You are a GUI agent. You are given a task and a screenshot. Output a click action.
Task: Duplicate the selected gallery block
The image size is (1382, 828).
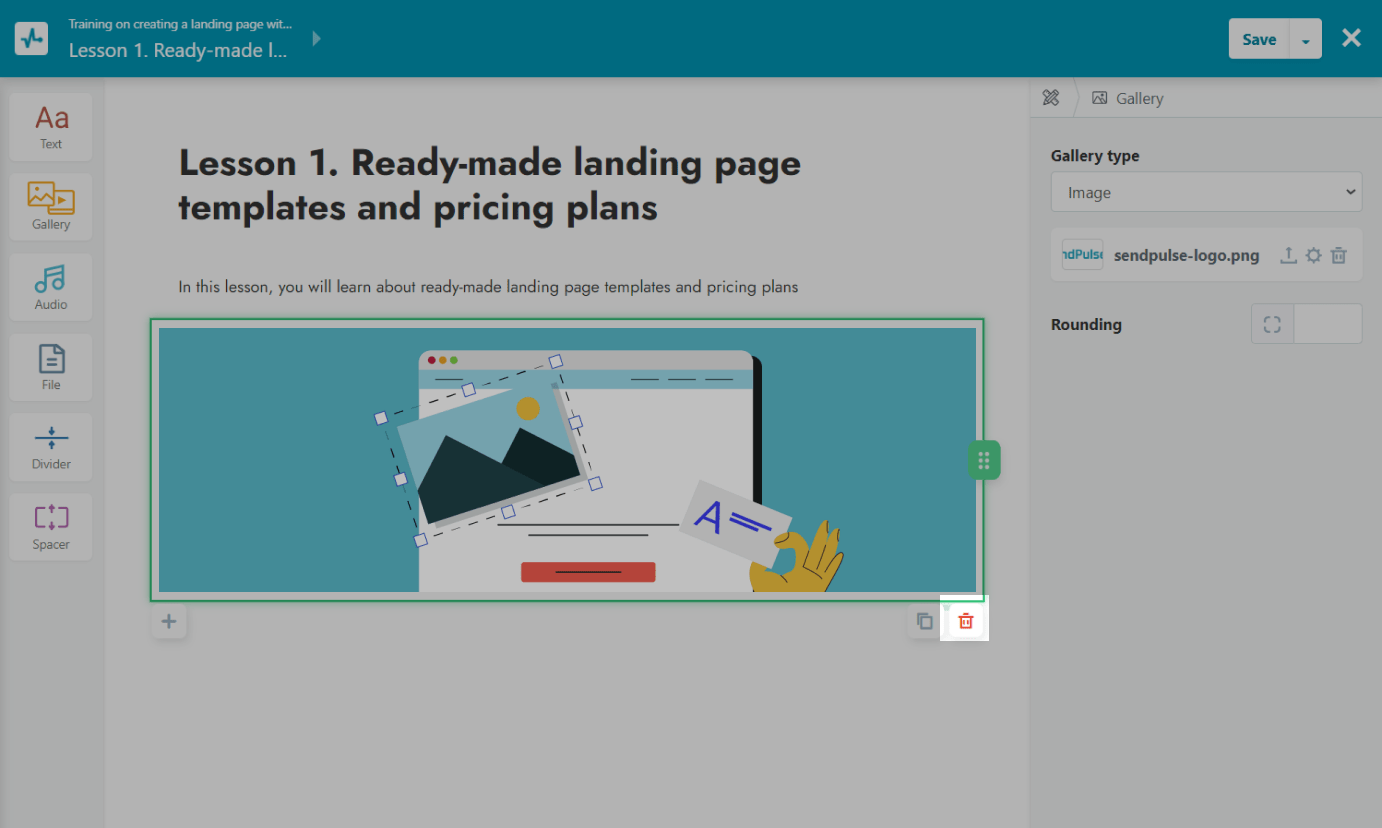[x=925, y=621]
